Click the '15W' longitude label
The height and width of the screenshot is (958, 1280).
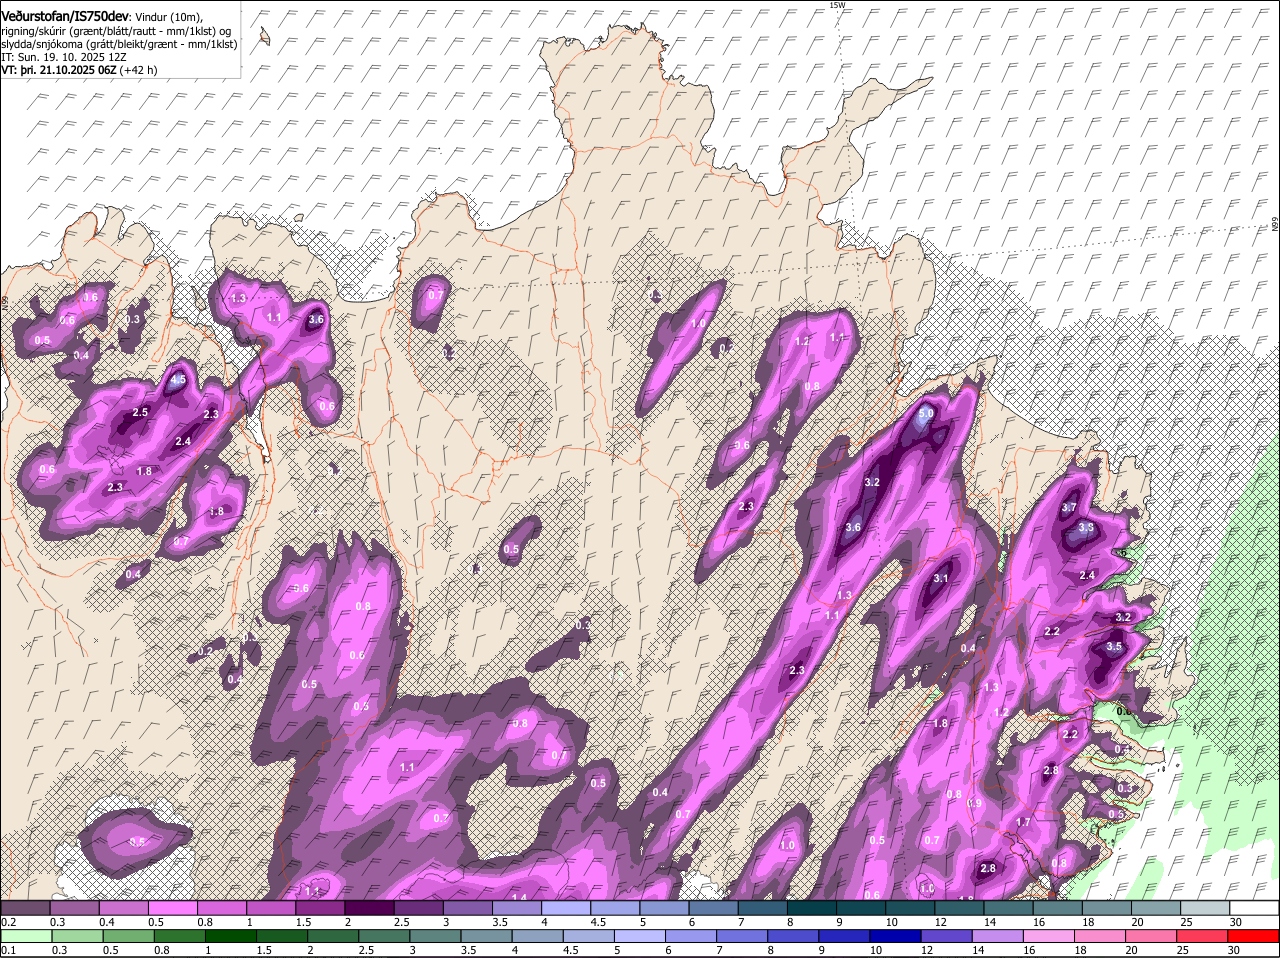tap(836, 6)
